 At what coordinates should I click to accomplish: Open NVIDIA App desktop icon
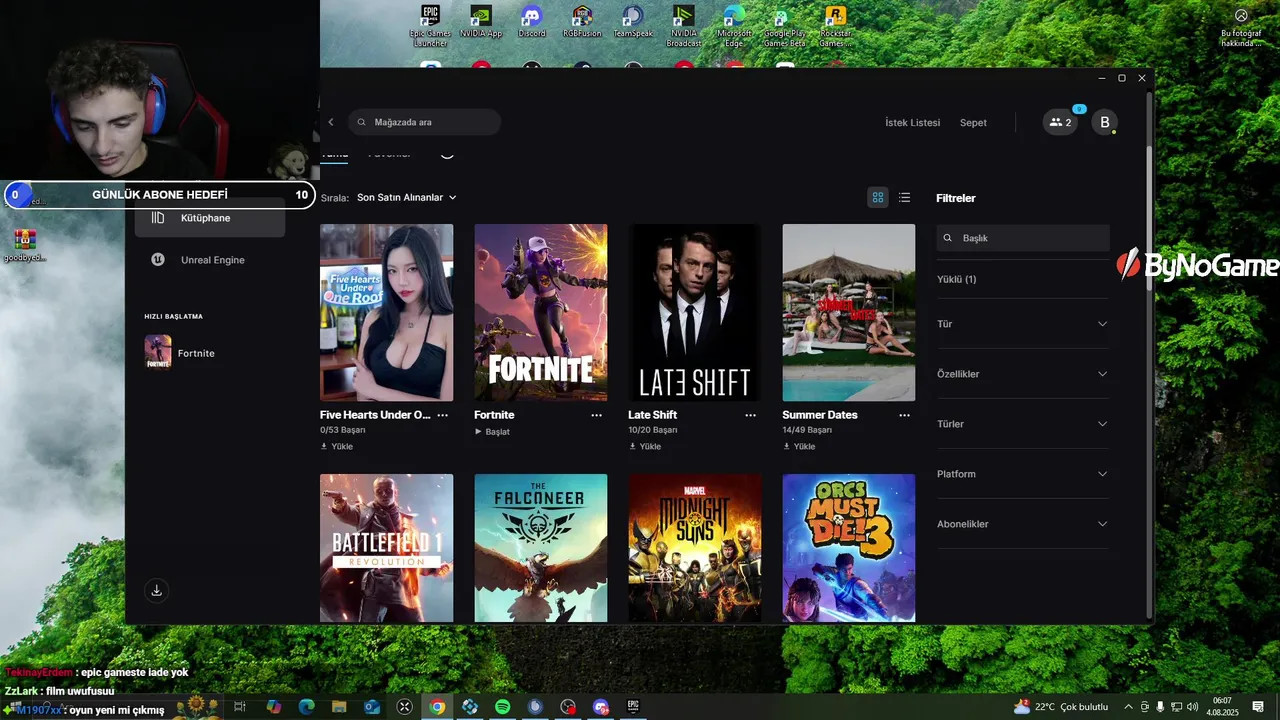tap(481, 22)
